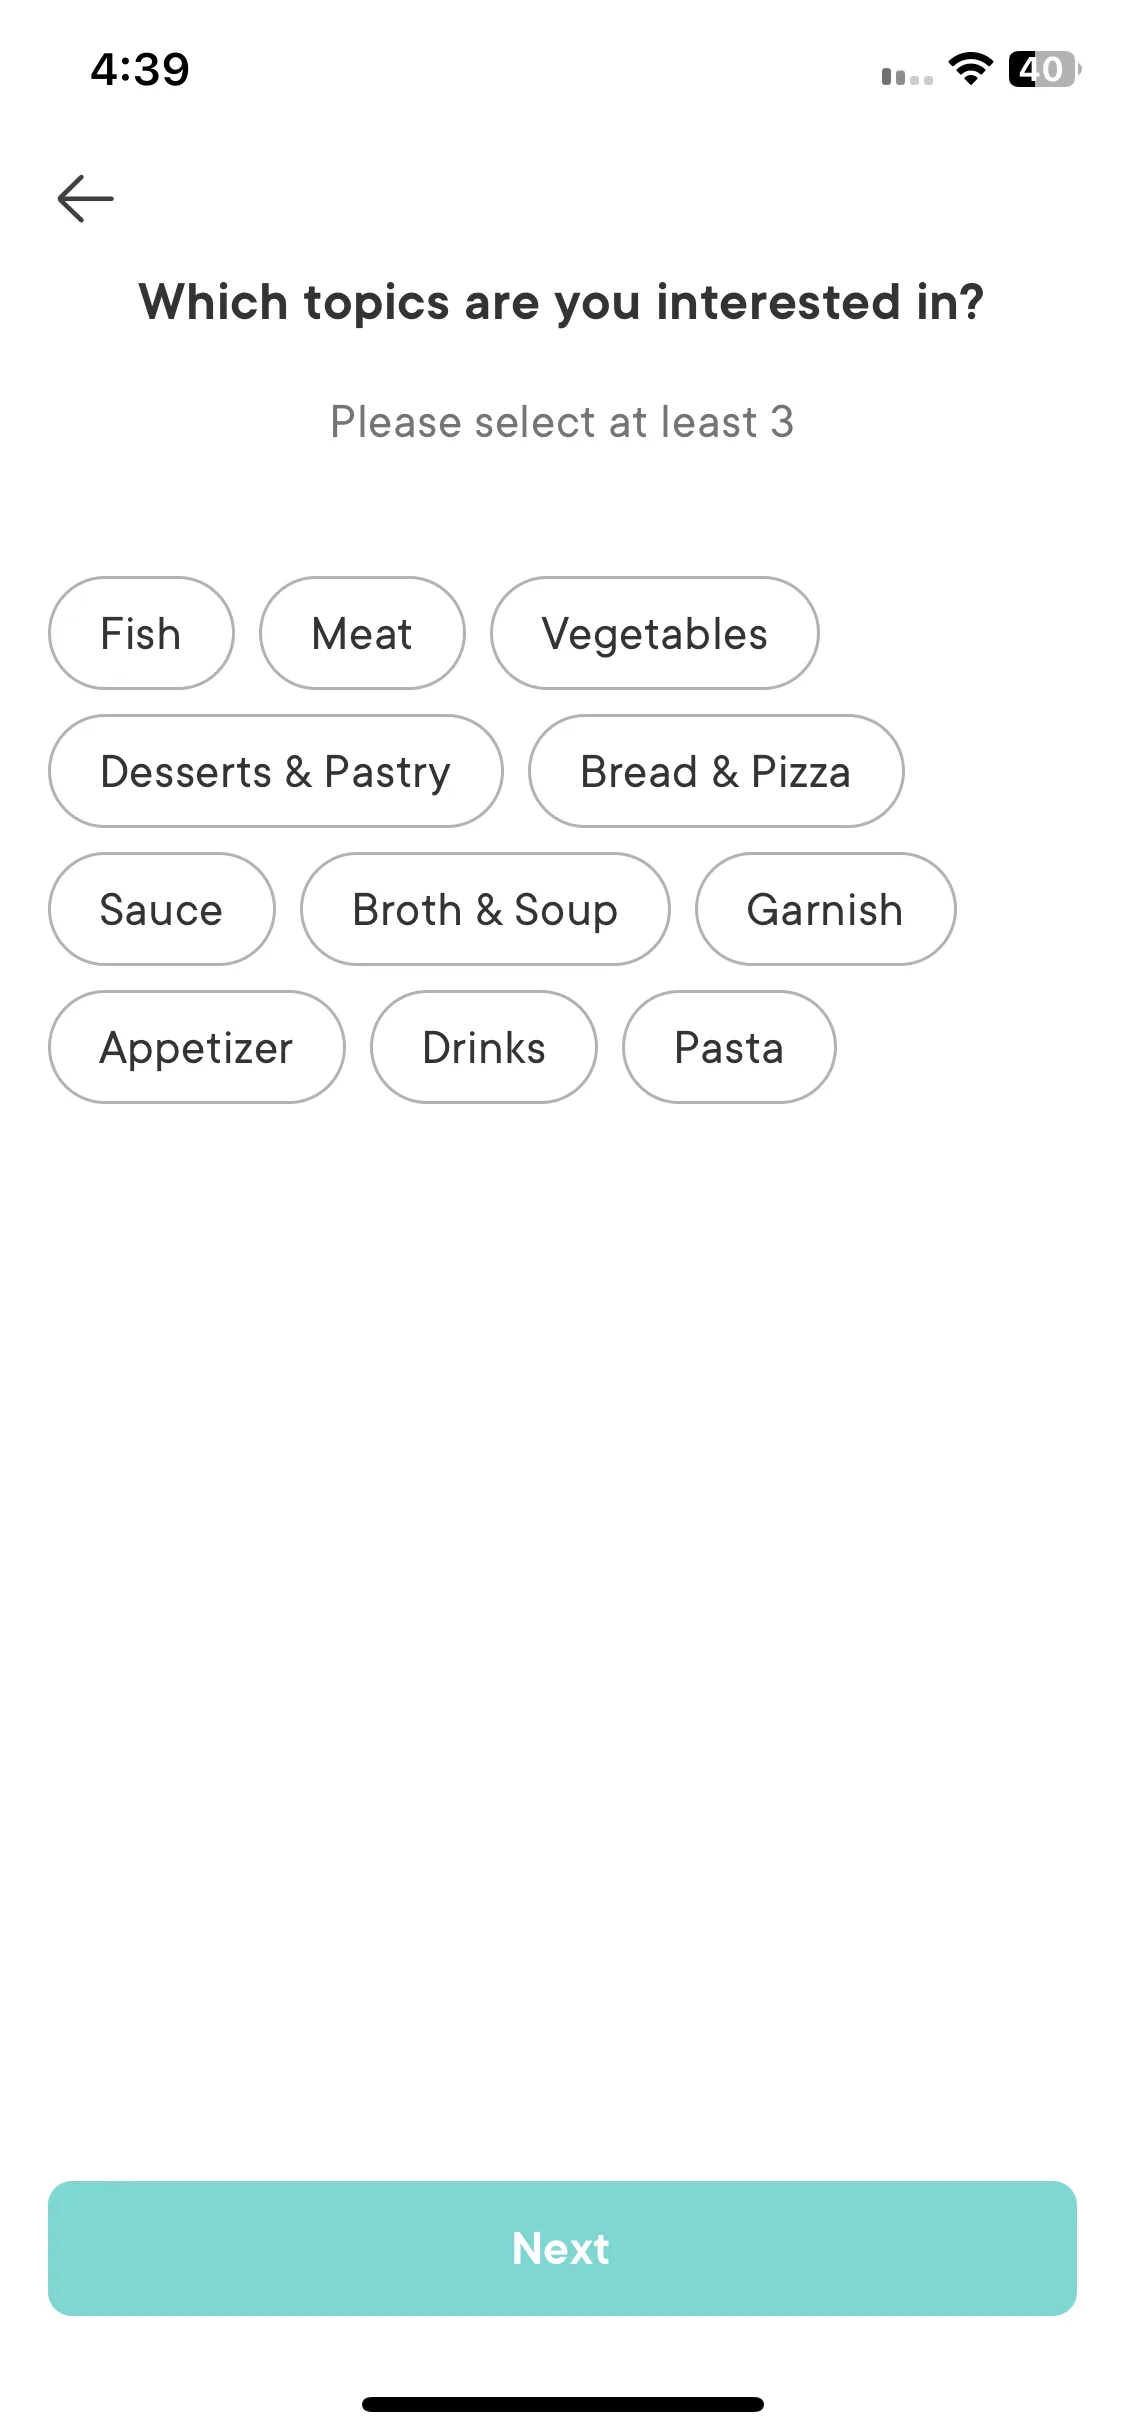Viewport: 1125px width, 2436px height.
Task: Tap the Wi-Fi status icon
Action: coord(970,69)
